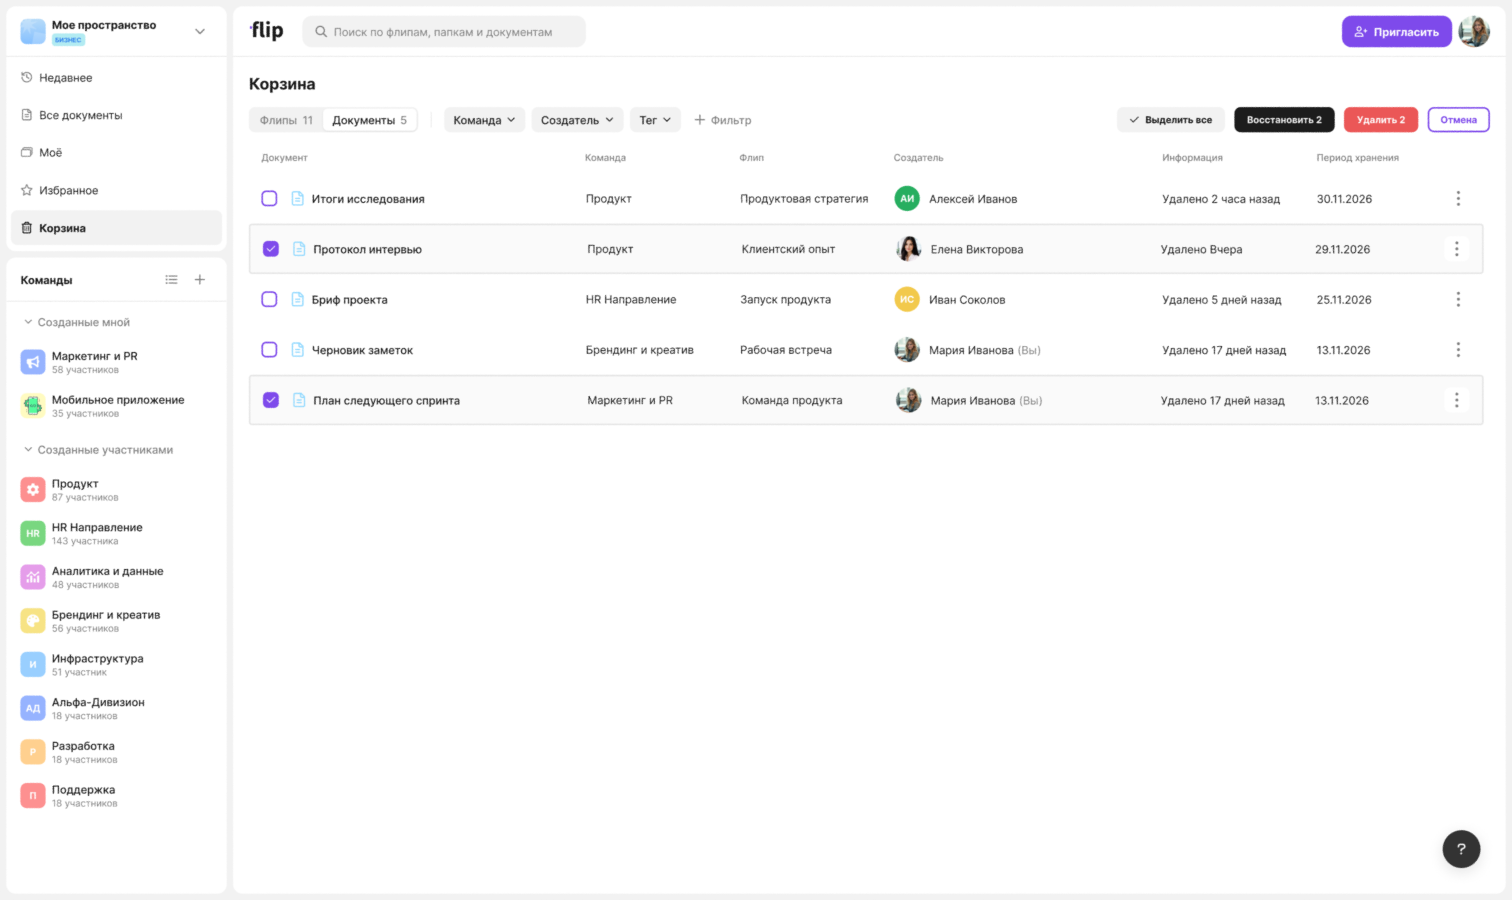1512x900 pixels.
Task: Open more options for Черновик заметок row
Action: pos(1458,350)
